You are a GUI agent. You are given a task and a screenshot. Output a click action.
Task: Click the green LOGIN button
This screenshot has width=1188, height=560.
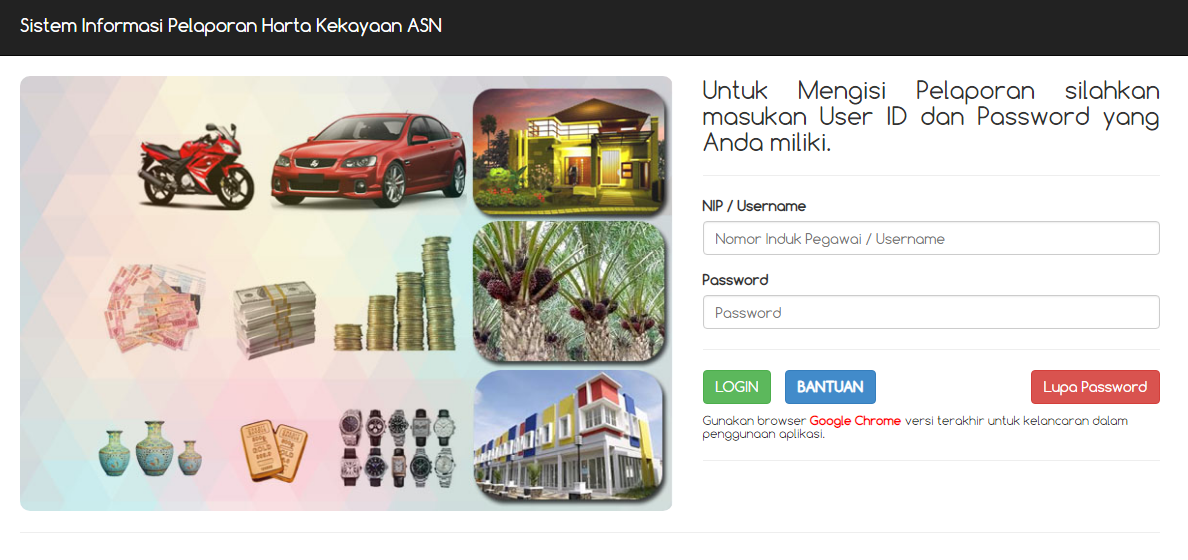click(736, 386)
